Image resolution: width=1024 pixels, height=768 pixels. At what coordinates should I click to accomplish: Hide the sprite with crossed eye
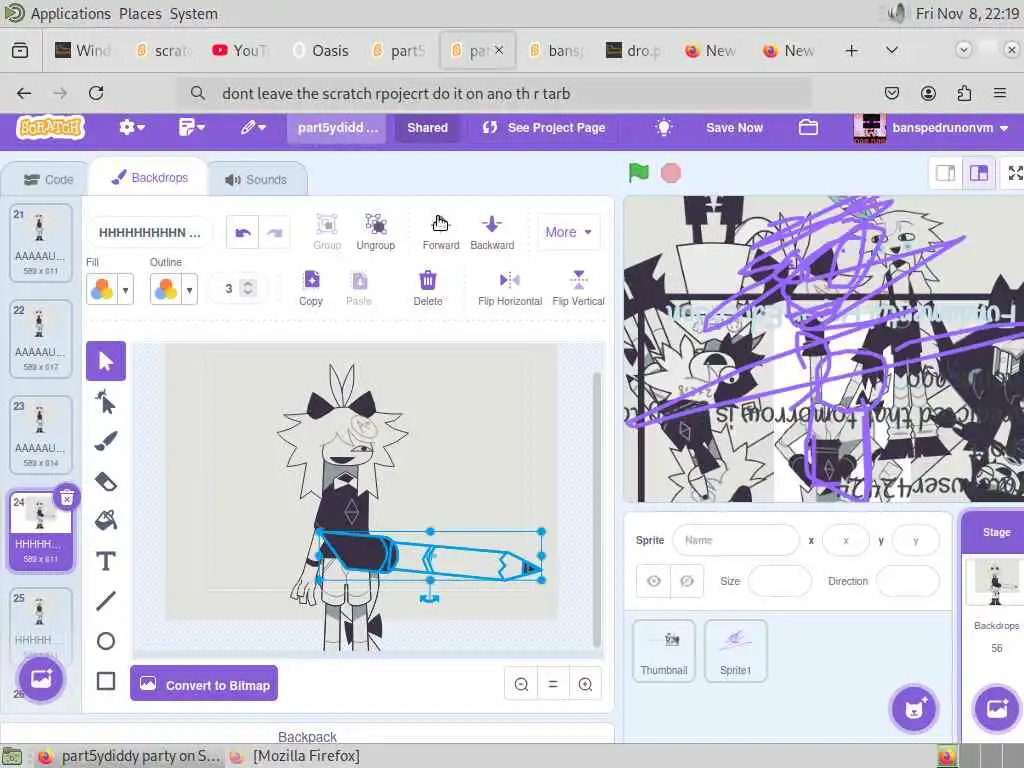pos(687,581)
